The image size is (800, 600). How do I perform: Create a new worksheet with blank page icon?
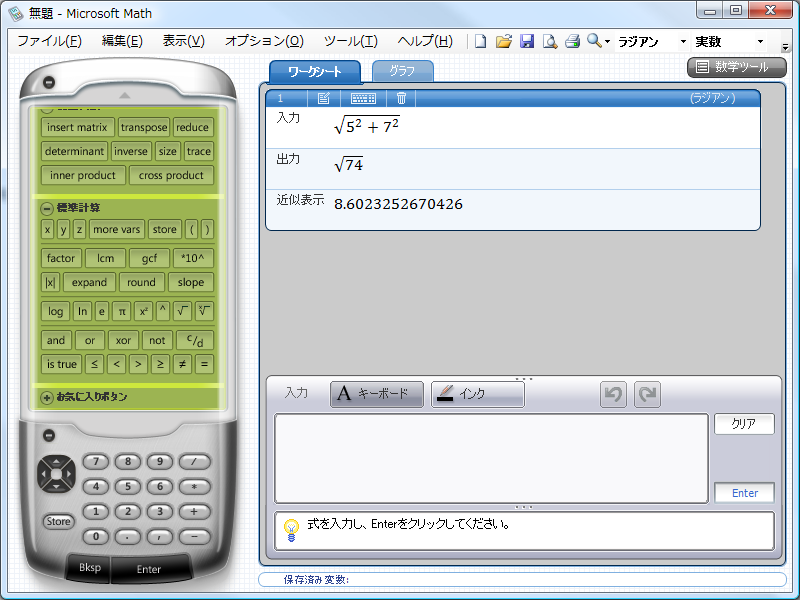pyautogui.click(x=481, y=41)
